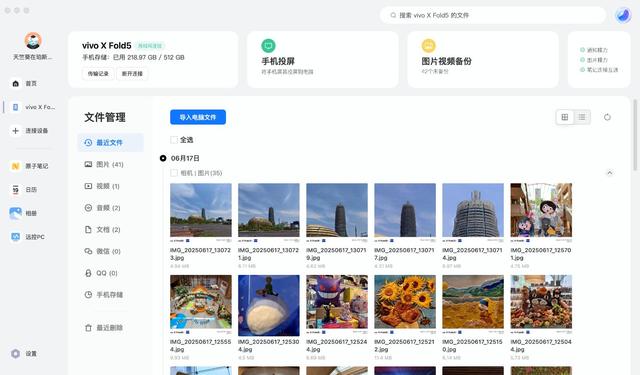The image size is (640, 375).
Task: Click the blue profile icon at top right
Action: point(623,15)
